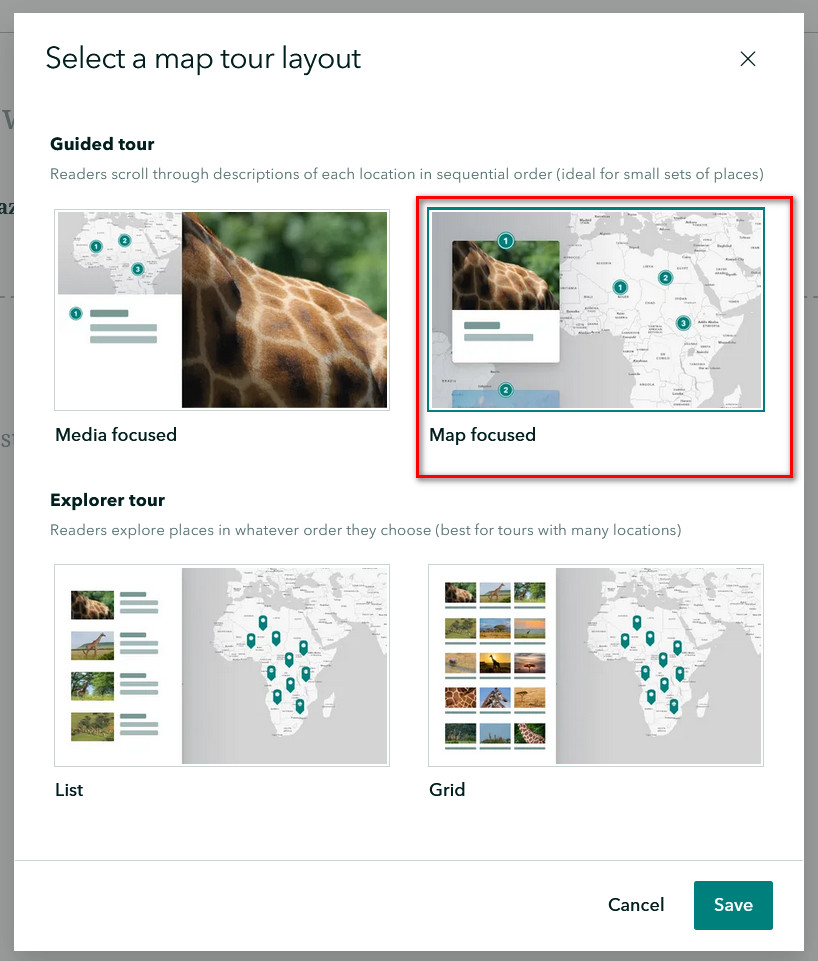This screenshot has width=818, height=961.
Task: Click the Grid layout label
Action: point(447,789)
